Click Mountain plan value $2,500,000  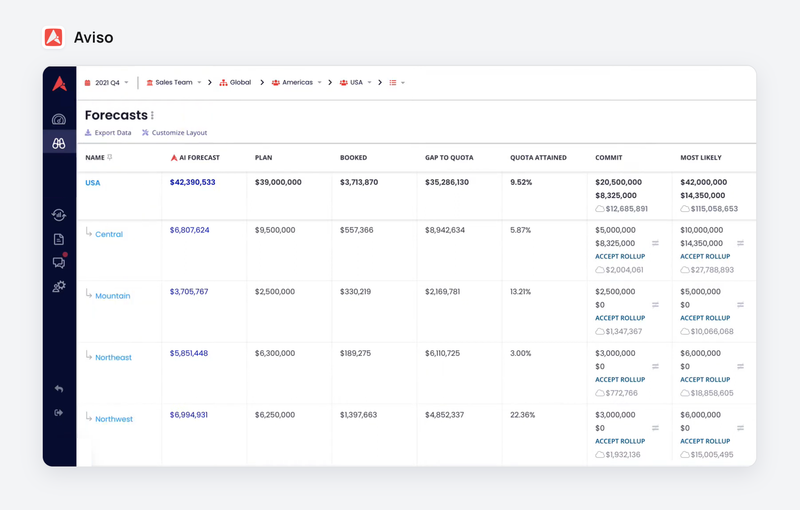(x=274, y=292)
